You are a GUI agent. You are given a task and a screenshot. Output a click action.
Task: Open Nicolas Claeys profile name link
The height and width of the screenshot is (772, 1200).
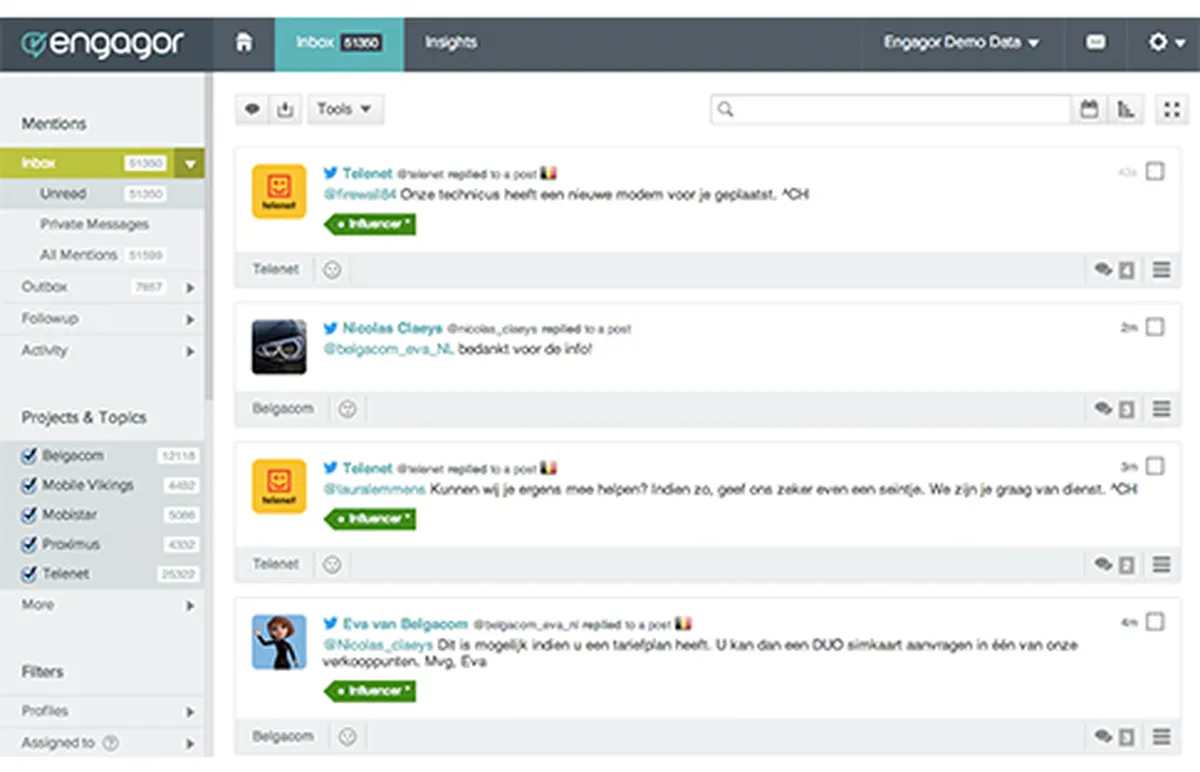pyautogui.click(x=392, y=328)
